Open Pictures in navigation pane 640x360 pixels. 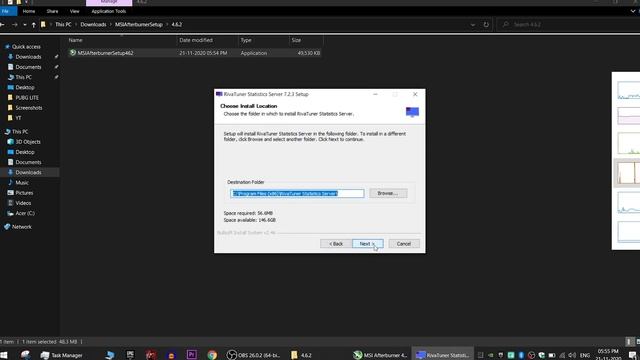point(24,193)
